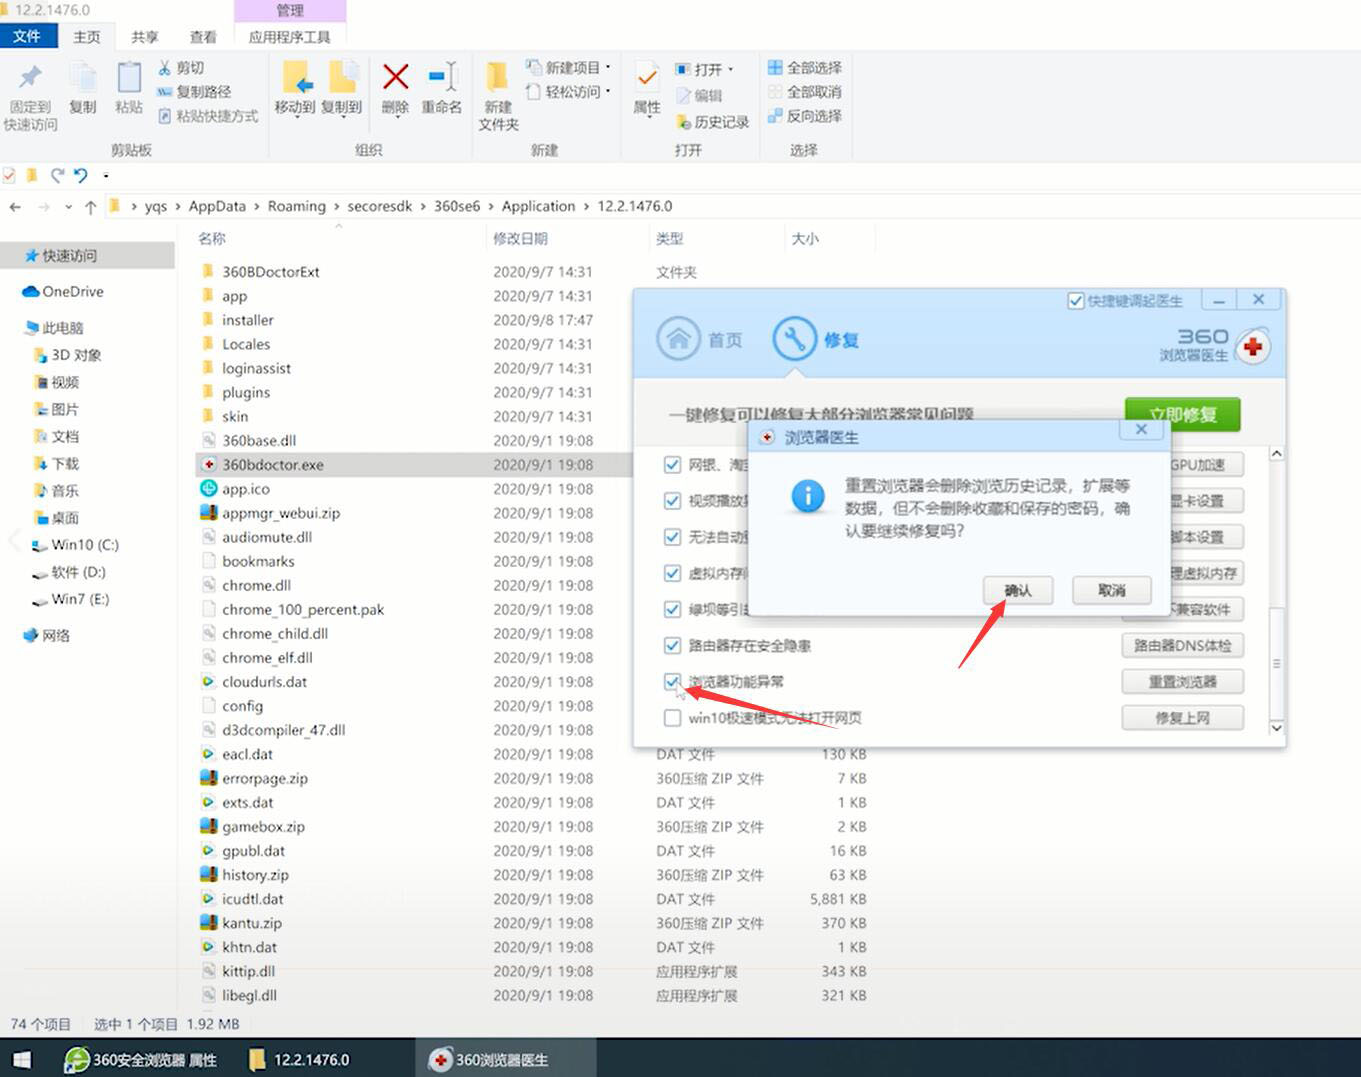Open the 12.2.1476.0 taskbar item
This screenshot has height=1077, width=1361.
point(300,1059)
